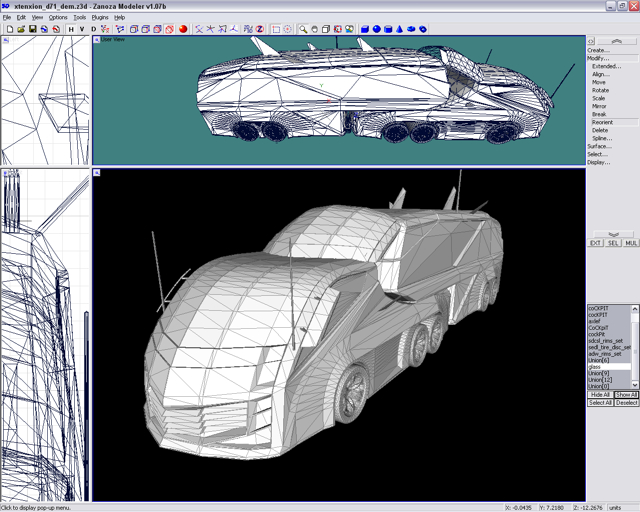The height and width of the screenshot is (512, 640).
Task: Open the Plugins menu
Action: pos(100,17)
